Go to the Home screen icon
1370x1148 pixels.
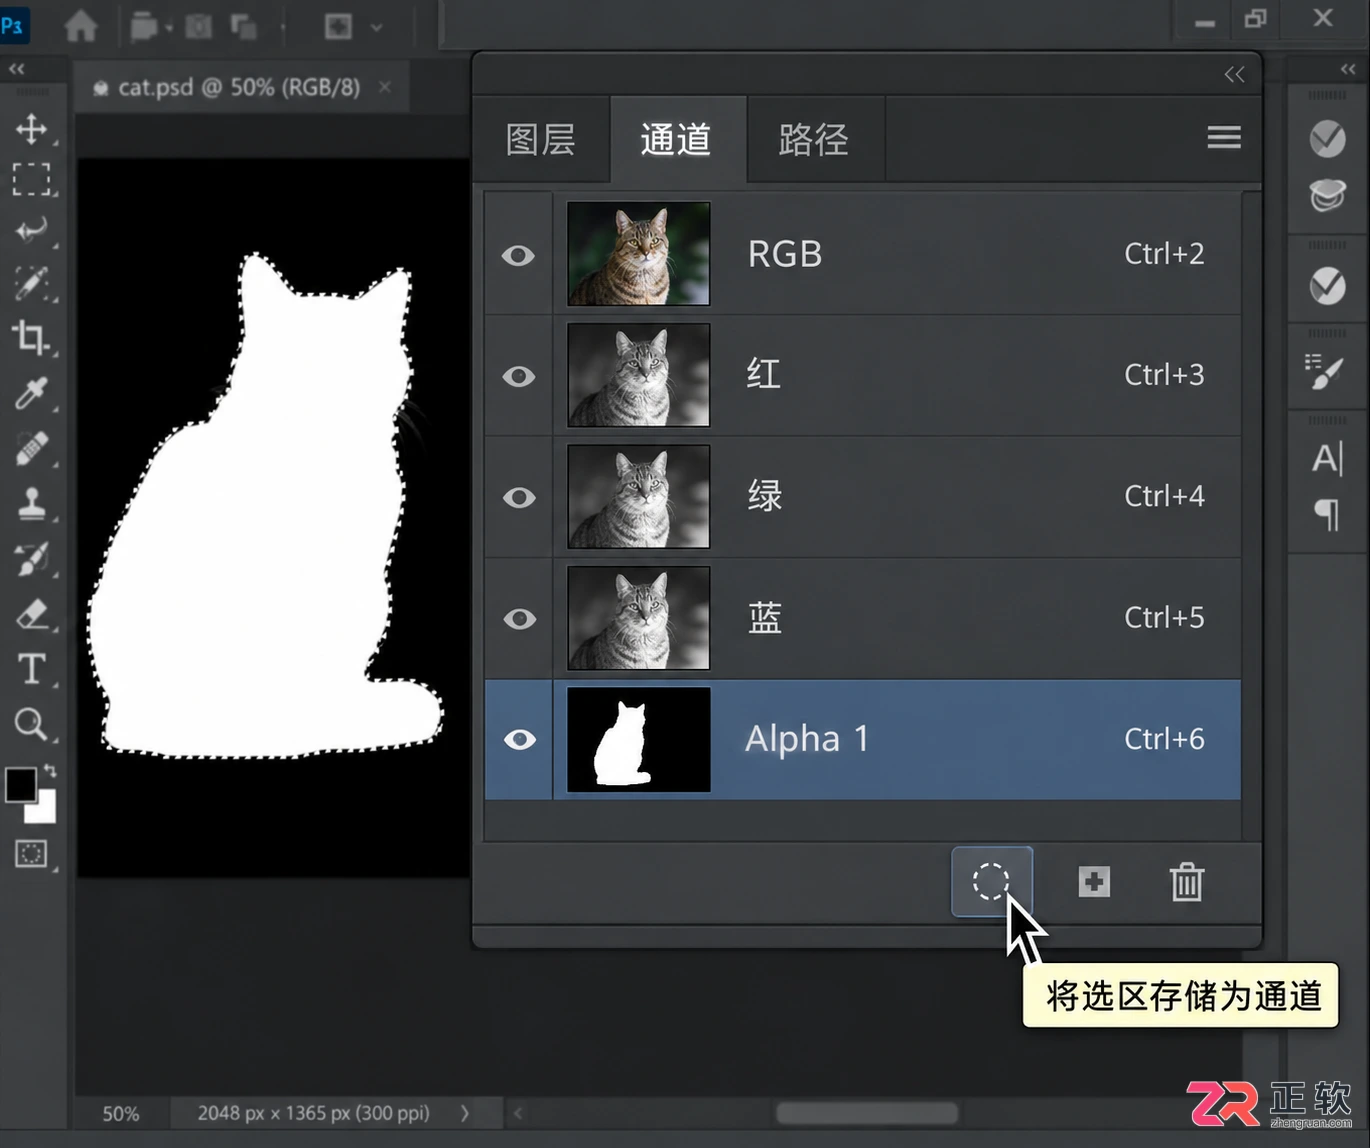click(81, 25)
